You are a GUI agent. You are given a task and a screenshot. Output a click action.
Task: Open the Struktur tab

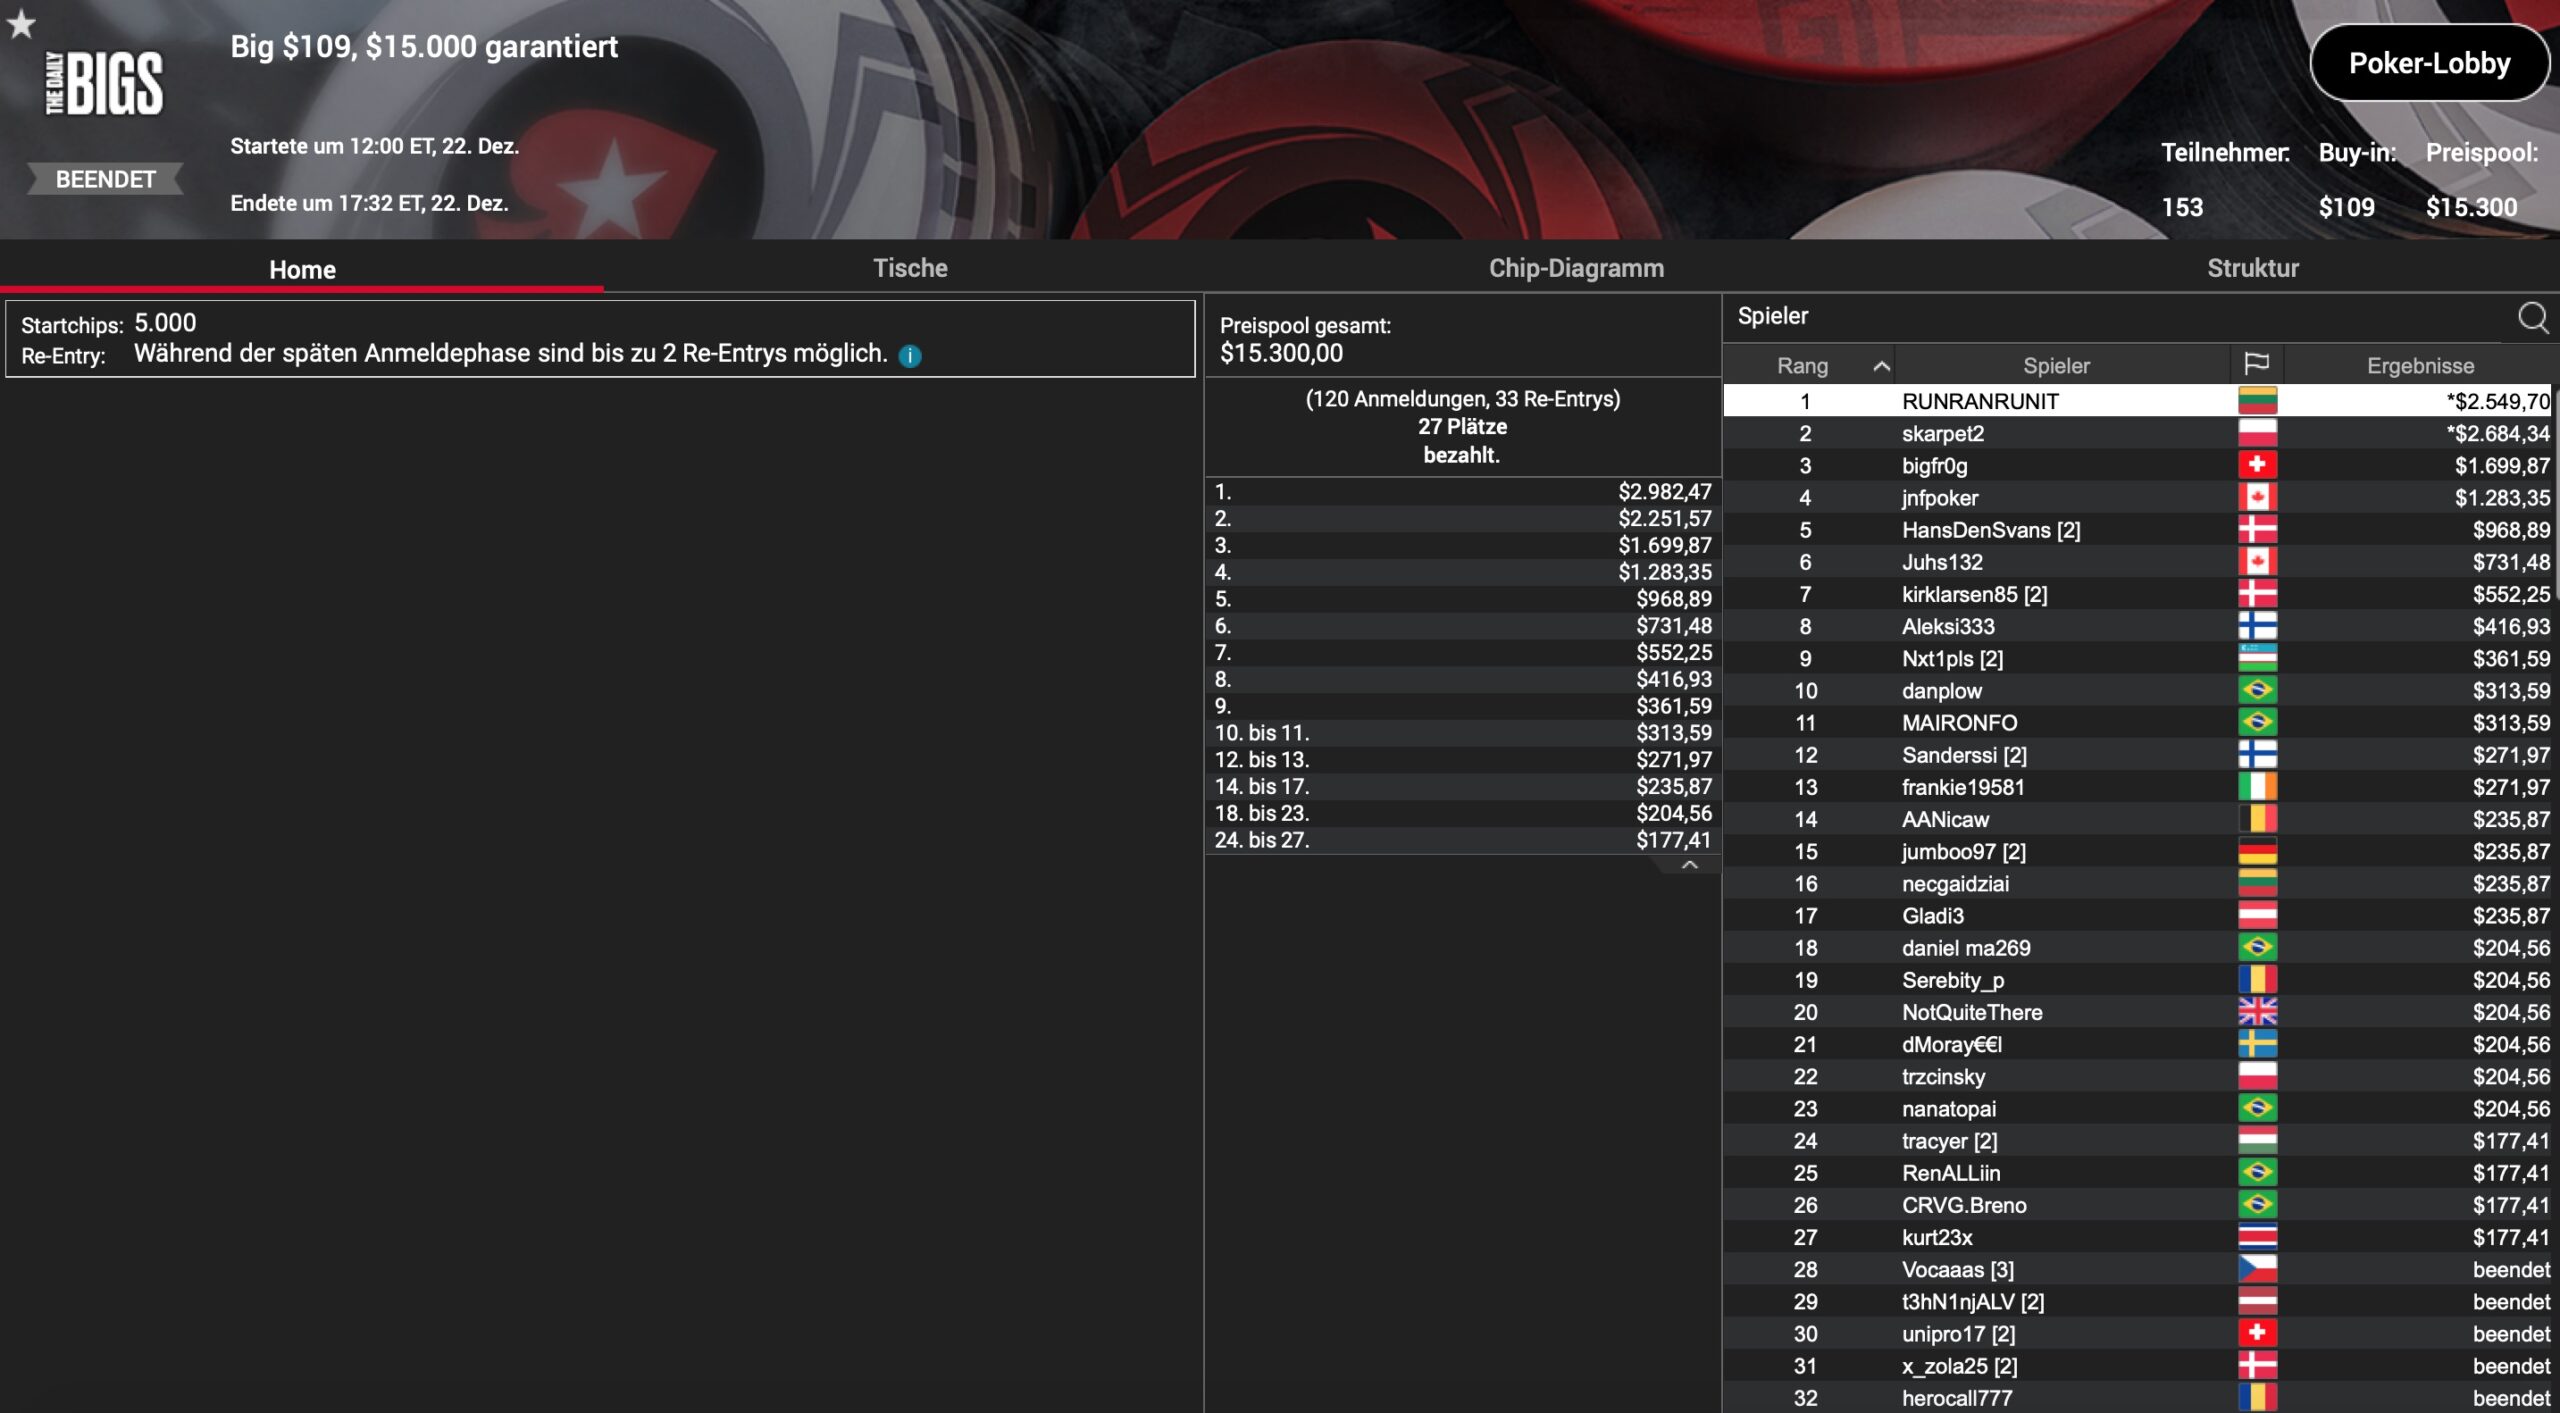click(2252, 268)
